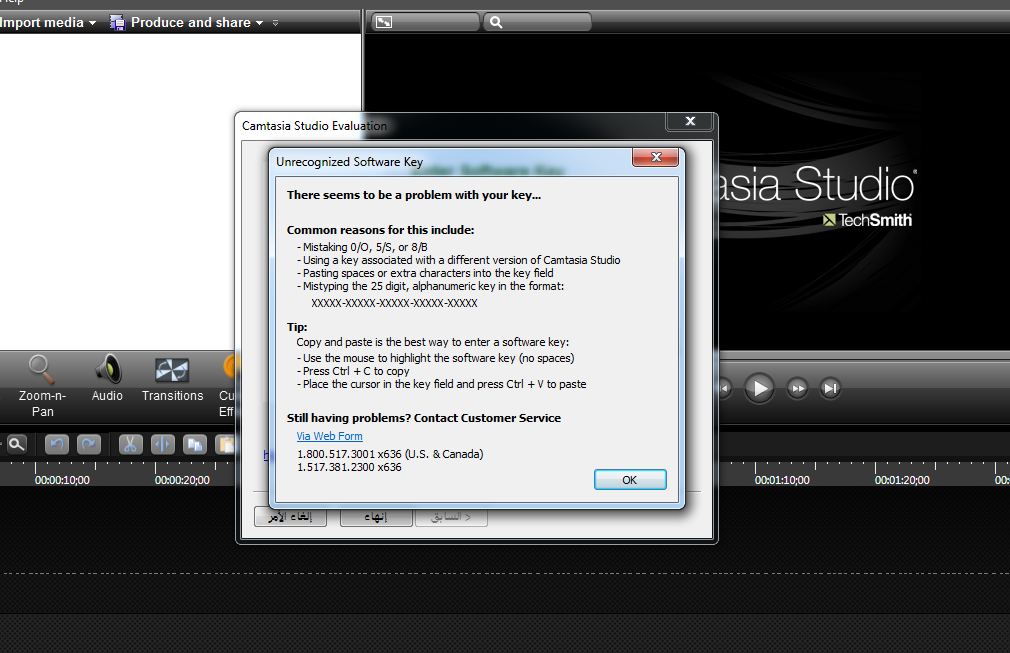
Task: Open the Import media dropdown
Action: [48, 23]
